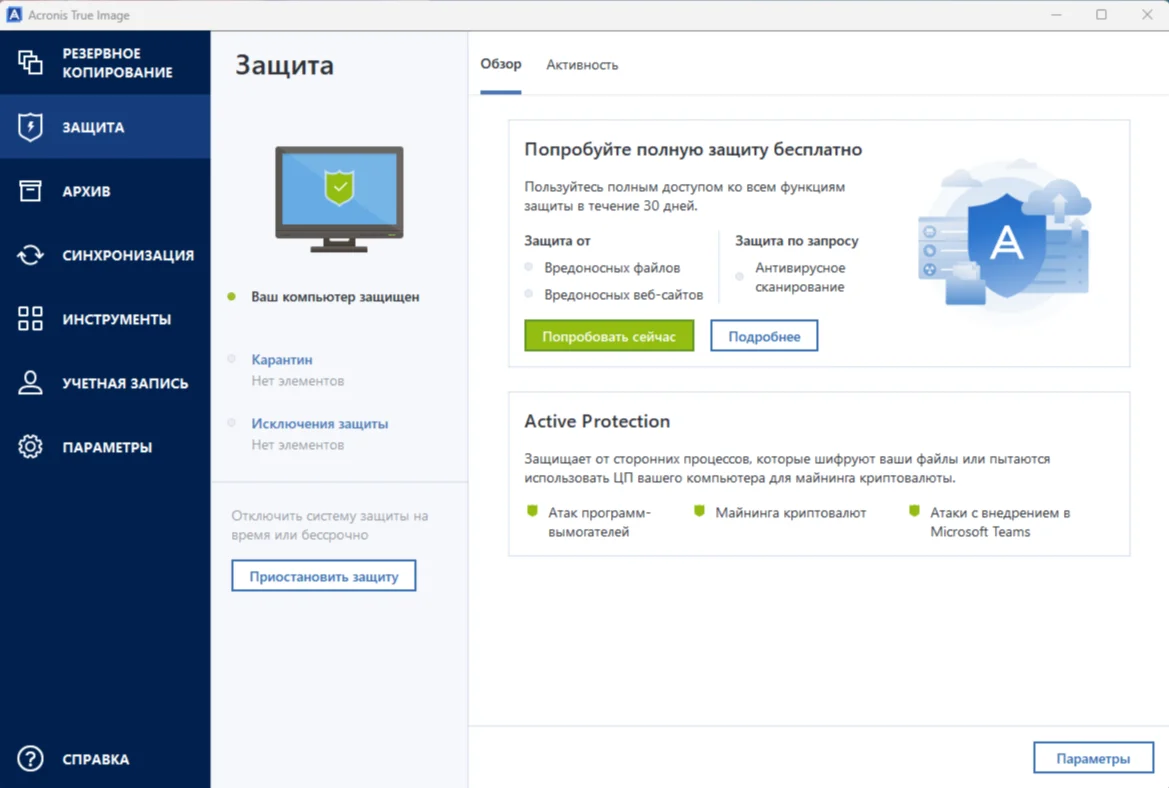The image size is (1169, 788).
Task: Open the Резервное копирование section label
Action: tap(117, 63)
